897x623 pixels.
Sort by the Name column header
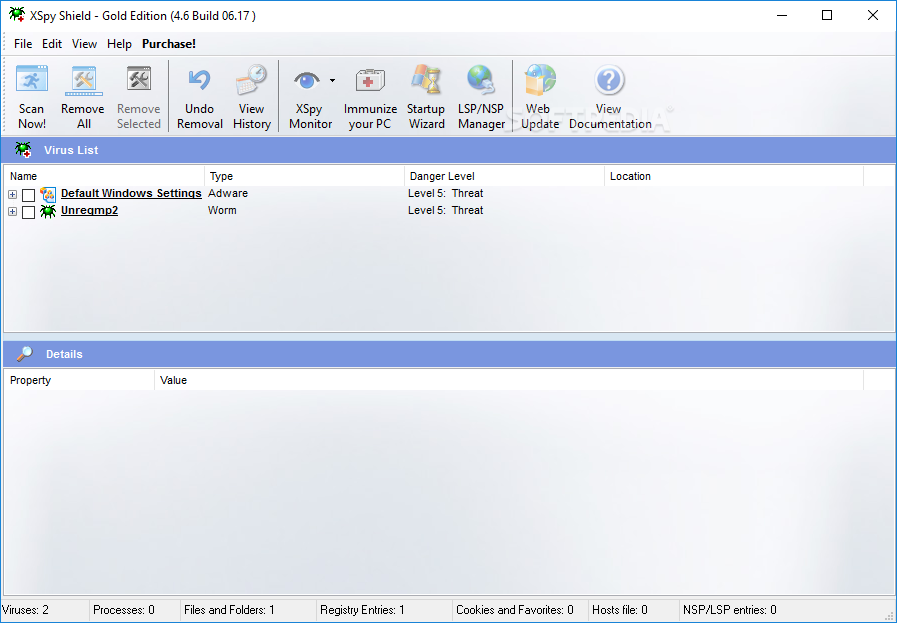pyautogui.click(x=104, y=176)
